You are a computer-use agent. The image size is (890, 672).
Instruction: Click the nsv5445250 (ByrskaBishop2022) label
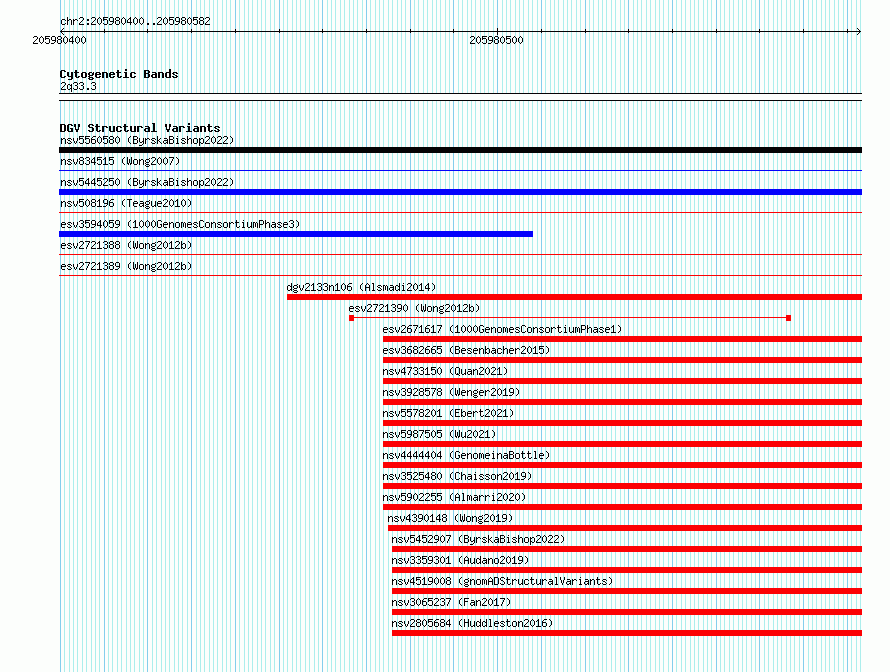coord(147,182)
